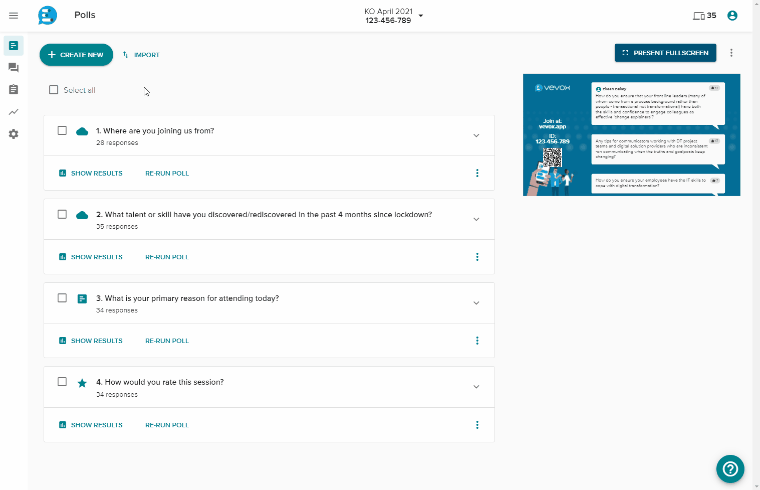Click the word cloud icon for poll 2
This screenshot has height=490, width=760.
(82, 215)
